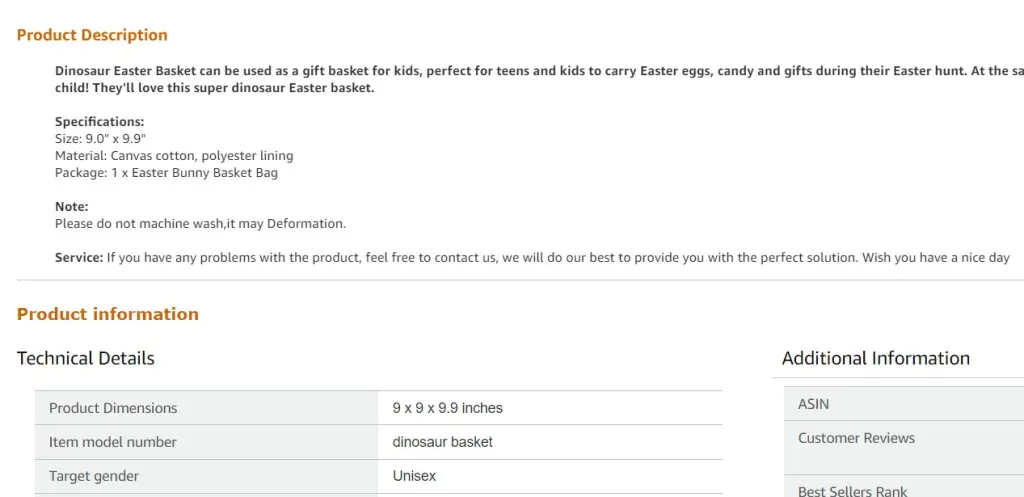
Task: Click the ASIN row label
Action: [813, 404]
